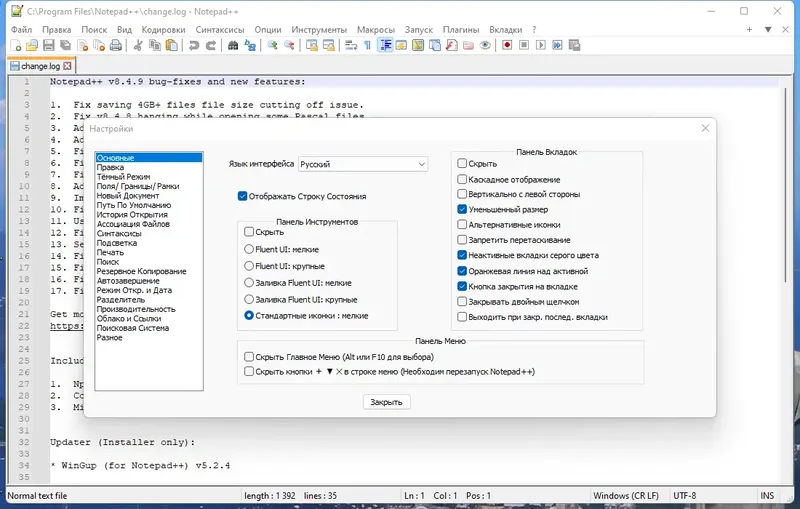This screenshot has width=800, height=509.
Task: Cut selection with the scissors icon
Action: (138, 45)
